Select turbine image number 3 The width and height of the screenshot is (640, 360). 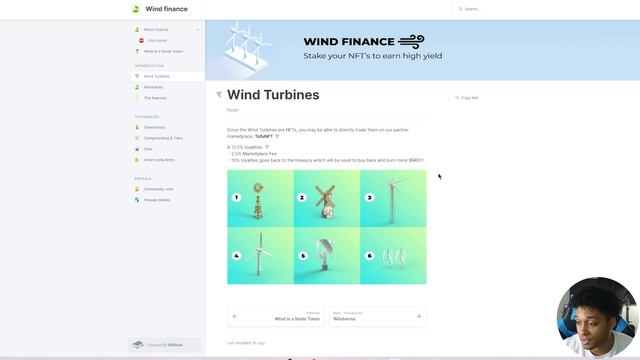coord(393,198)
